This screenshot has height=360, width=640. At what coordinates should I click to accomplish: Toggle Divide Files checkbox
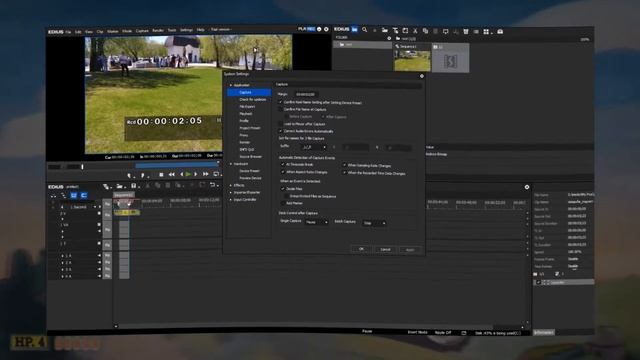(x=282, y=189)
